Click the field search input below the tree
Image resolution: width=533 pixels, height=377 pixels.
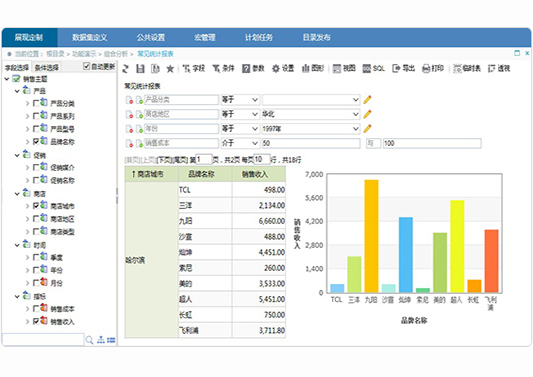(43, 340)
